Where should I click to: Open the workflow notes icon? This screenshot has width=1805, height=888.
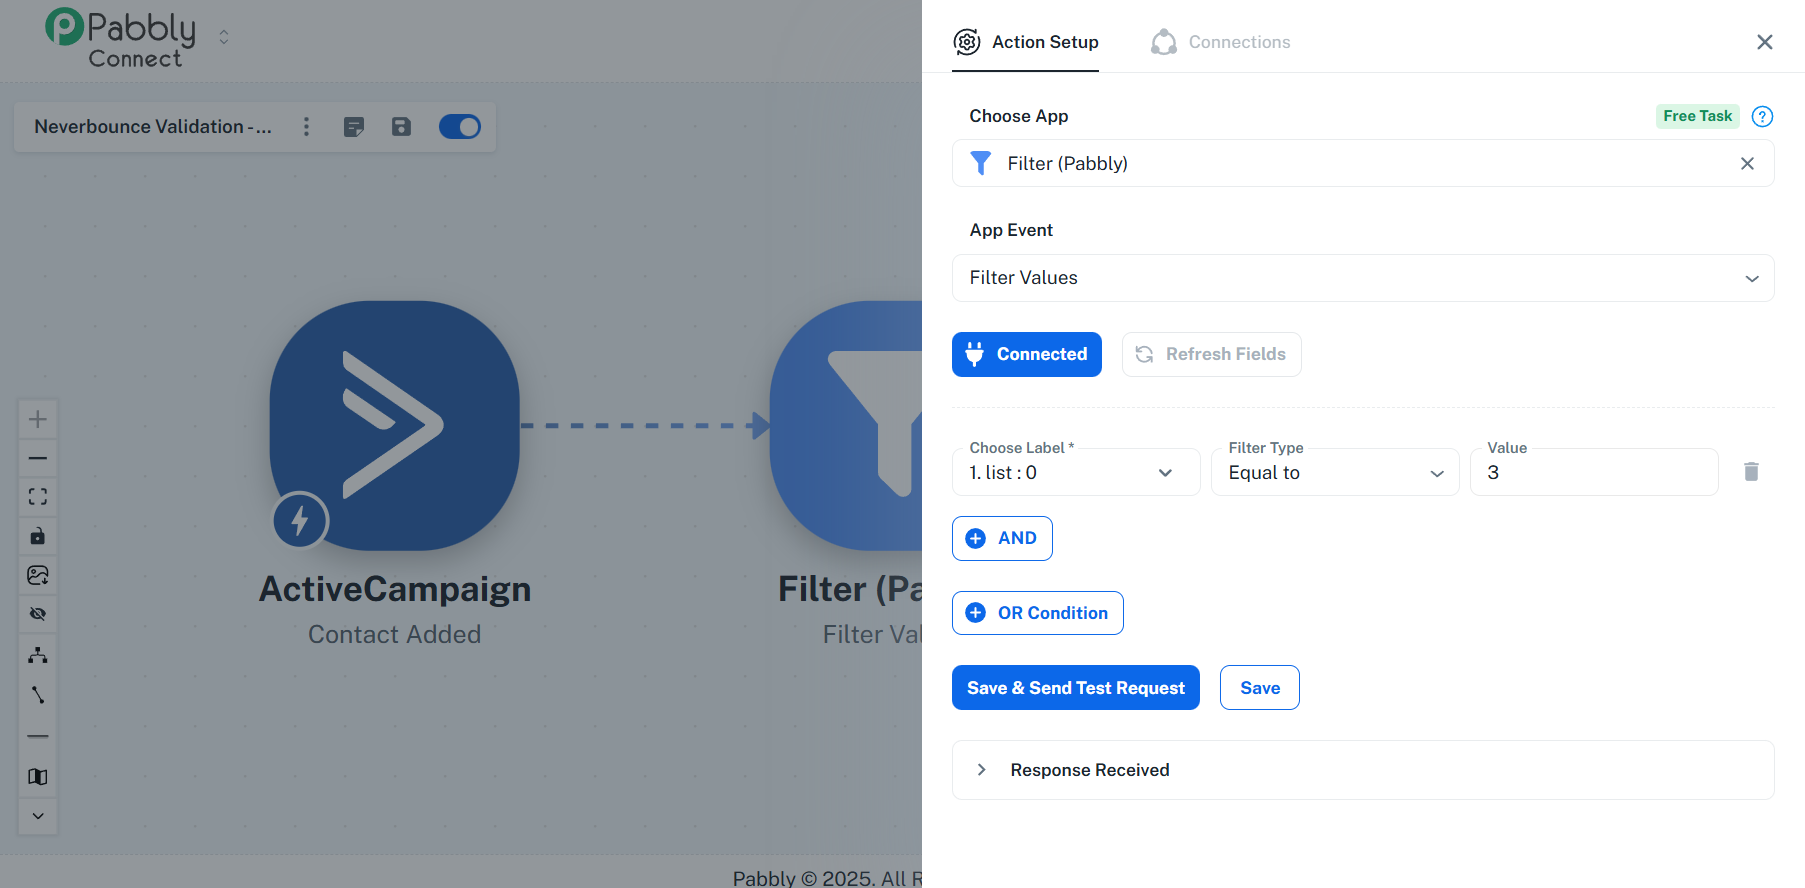354,127
